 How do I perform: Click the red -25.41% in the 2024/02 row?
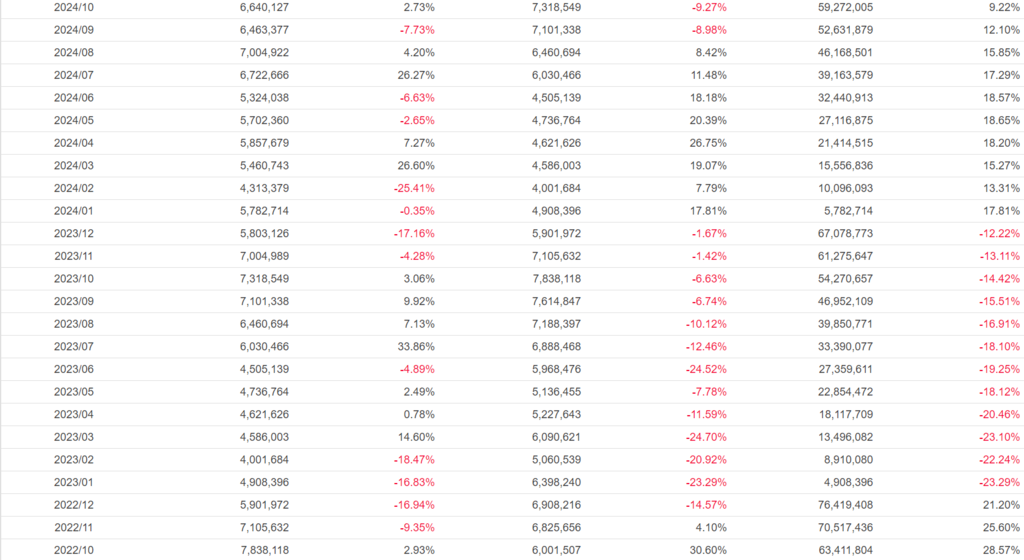coord(414,188)
